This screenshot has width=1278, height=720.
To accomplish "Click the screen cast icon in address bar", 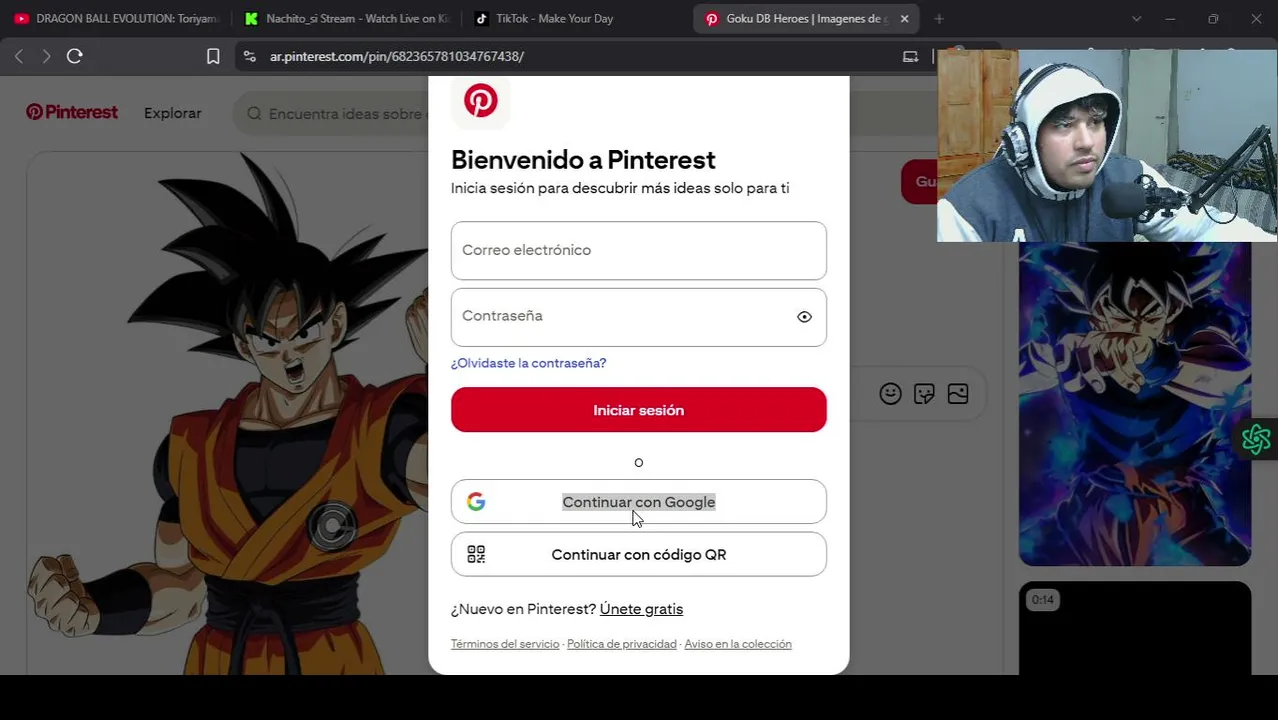I will (x=910, y=56).
